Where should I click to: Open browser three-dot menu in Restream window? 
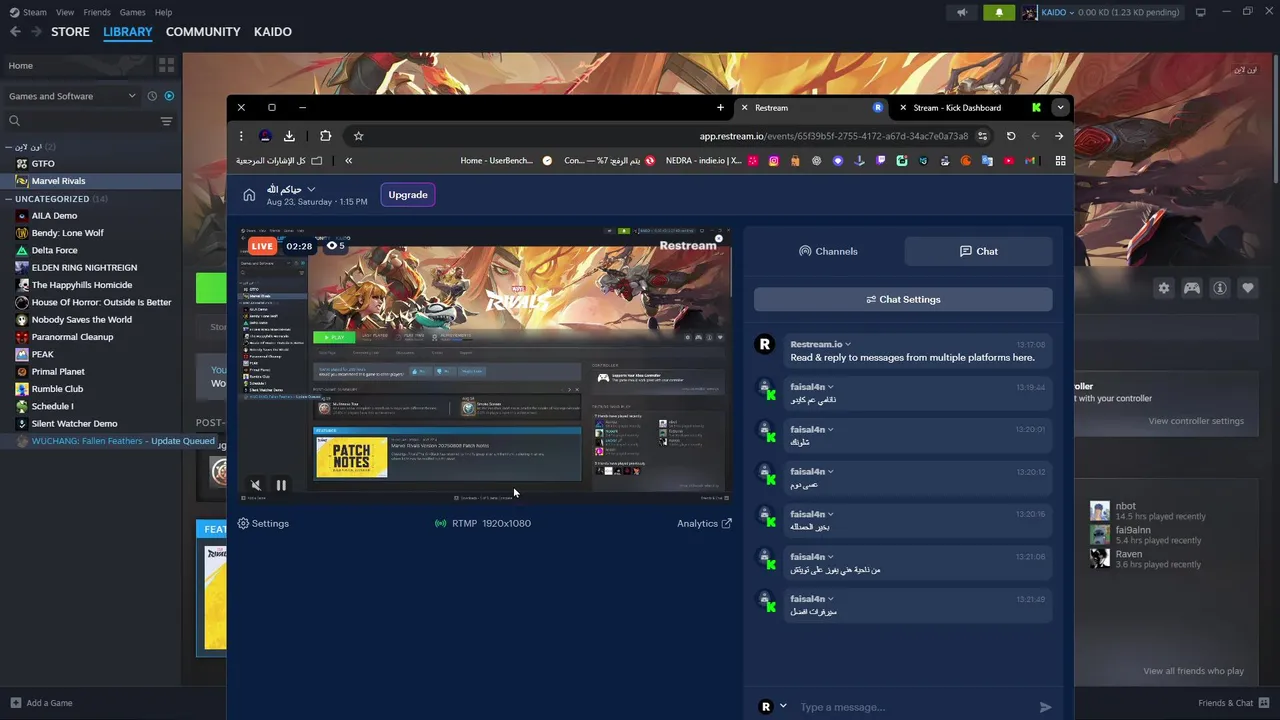tap(241, 136)
